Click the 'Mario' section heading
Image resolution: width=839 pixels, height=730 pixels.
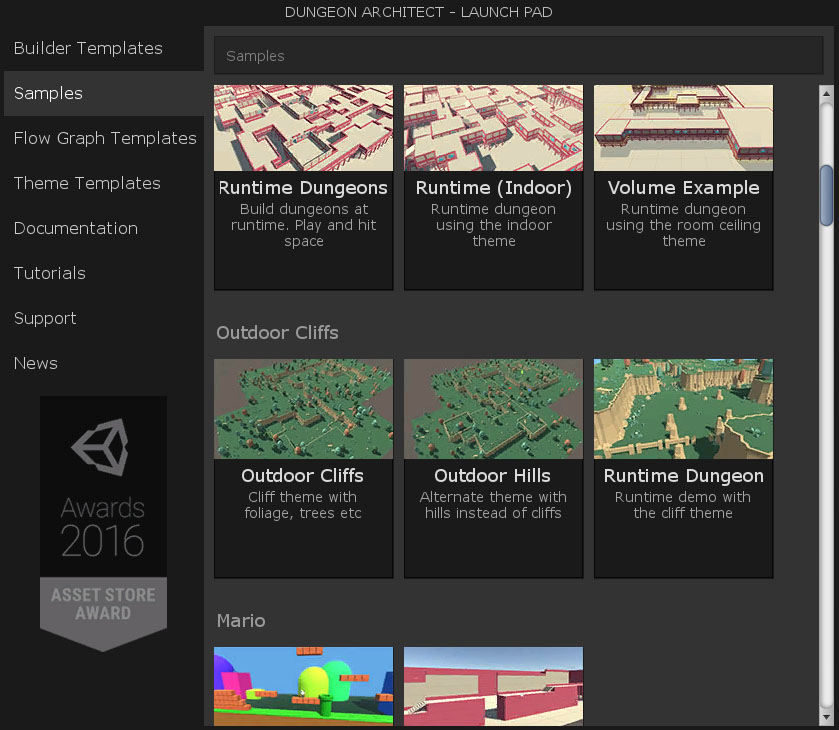click(x=241, y=621)
